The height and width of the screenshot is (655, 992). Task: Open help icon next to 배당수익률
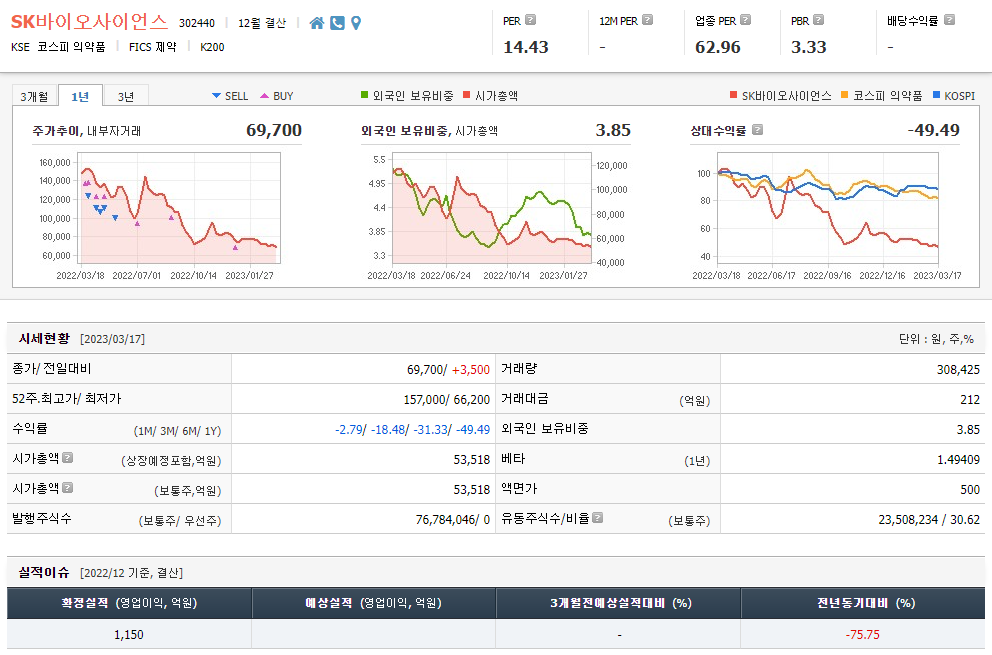tap(949, 20)
